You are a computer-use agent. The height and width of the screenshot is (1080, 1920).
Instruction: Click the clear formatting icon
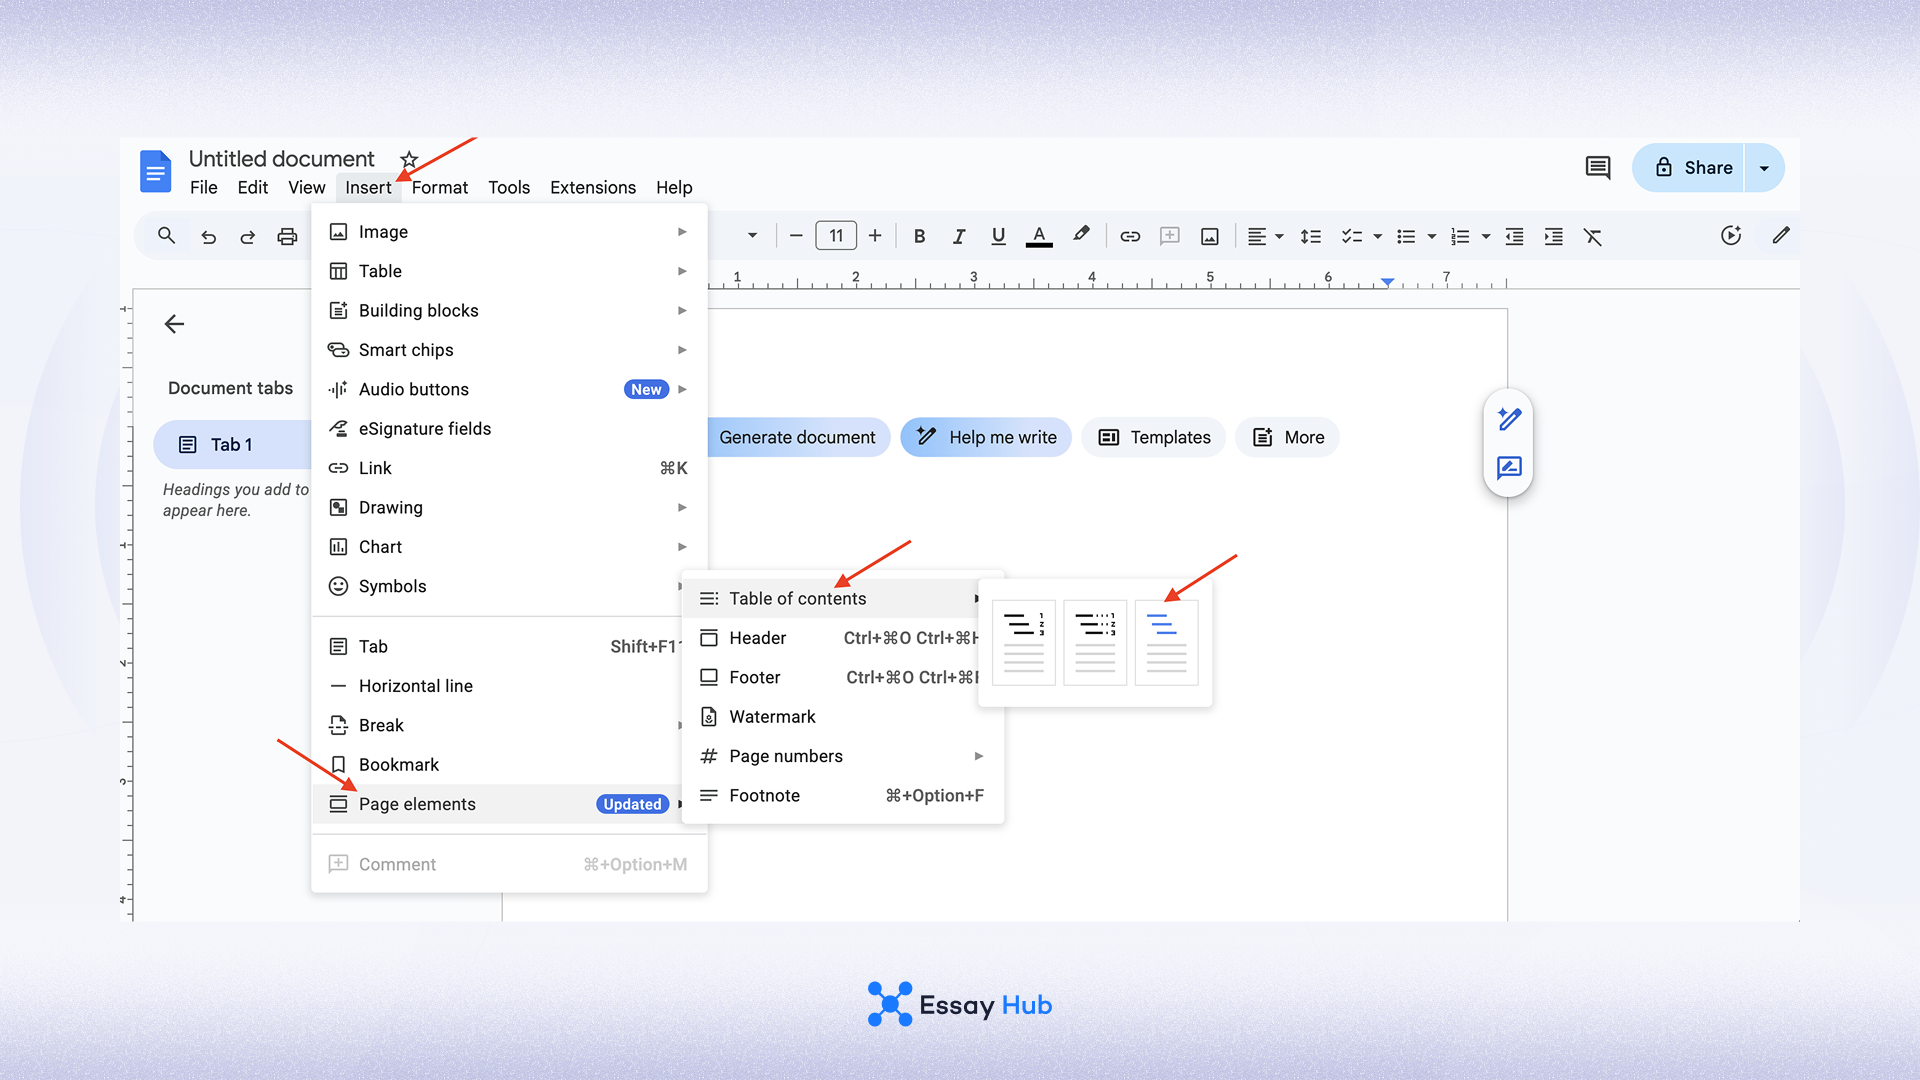[1593, 236]
